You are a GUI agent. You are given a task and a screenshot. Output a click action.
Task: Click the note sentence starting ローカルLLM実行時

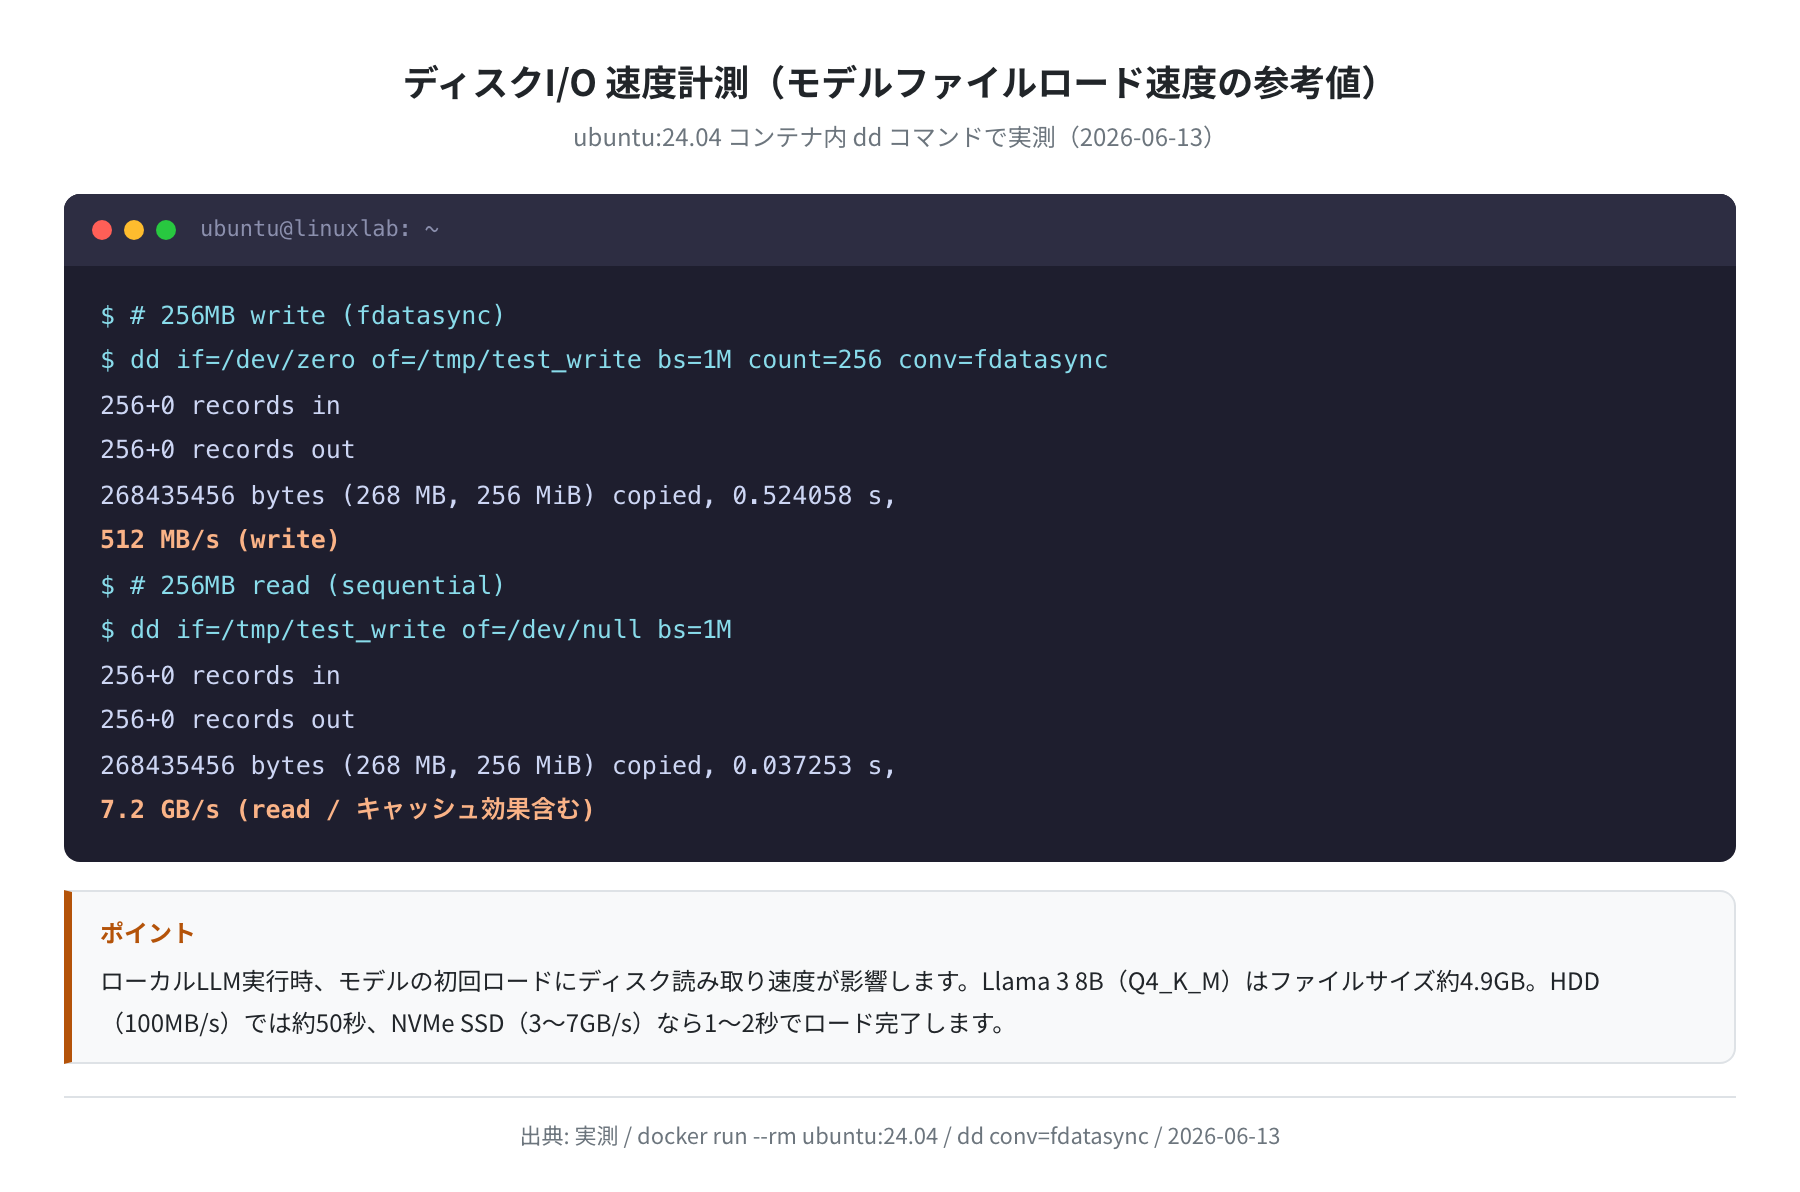pos(850,981)
